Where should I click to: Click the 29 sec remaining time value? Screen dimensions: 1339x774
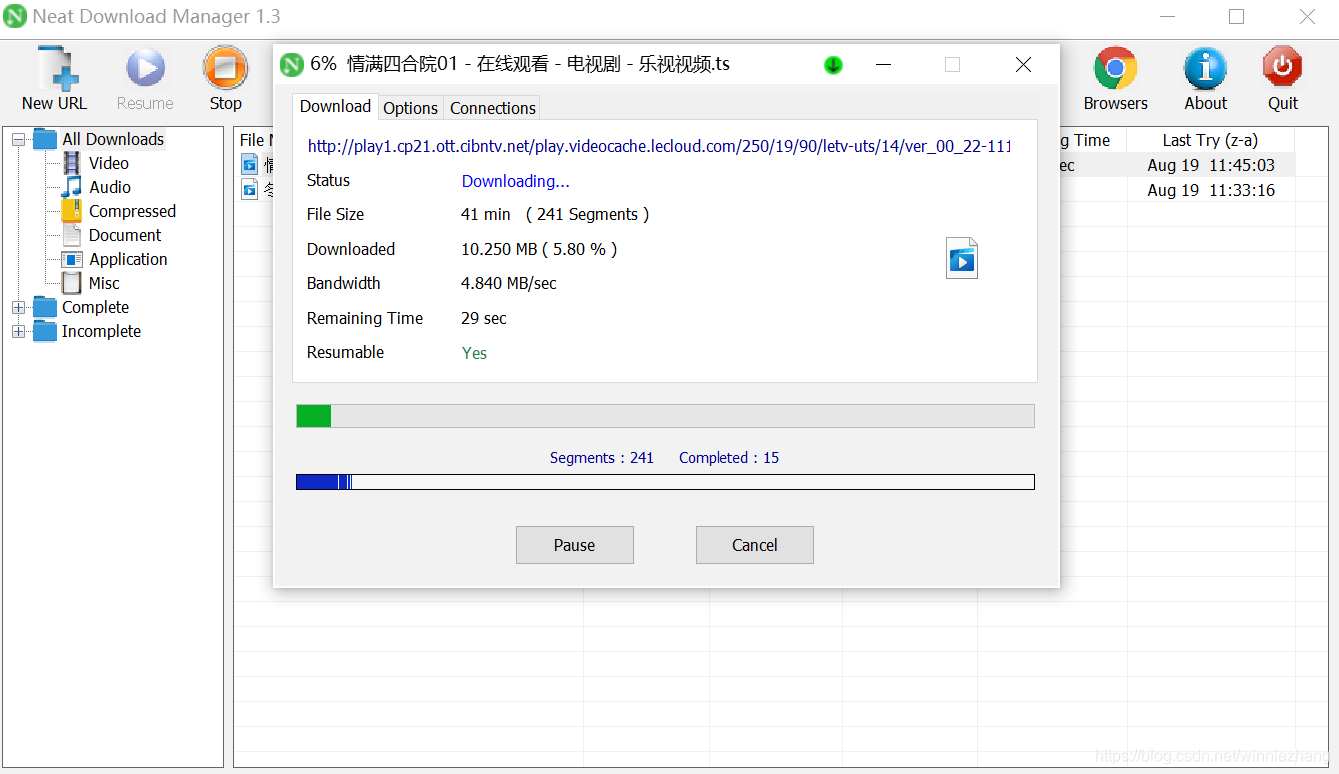[x=484, y=318]
